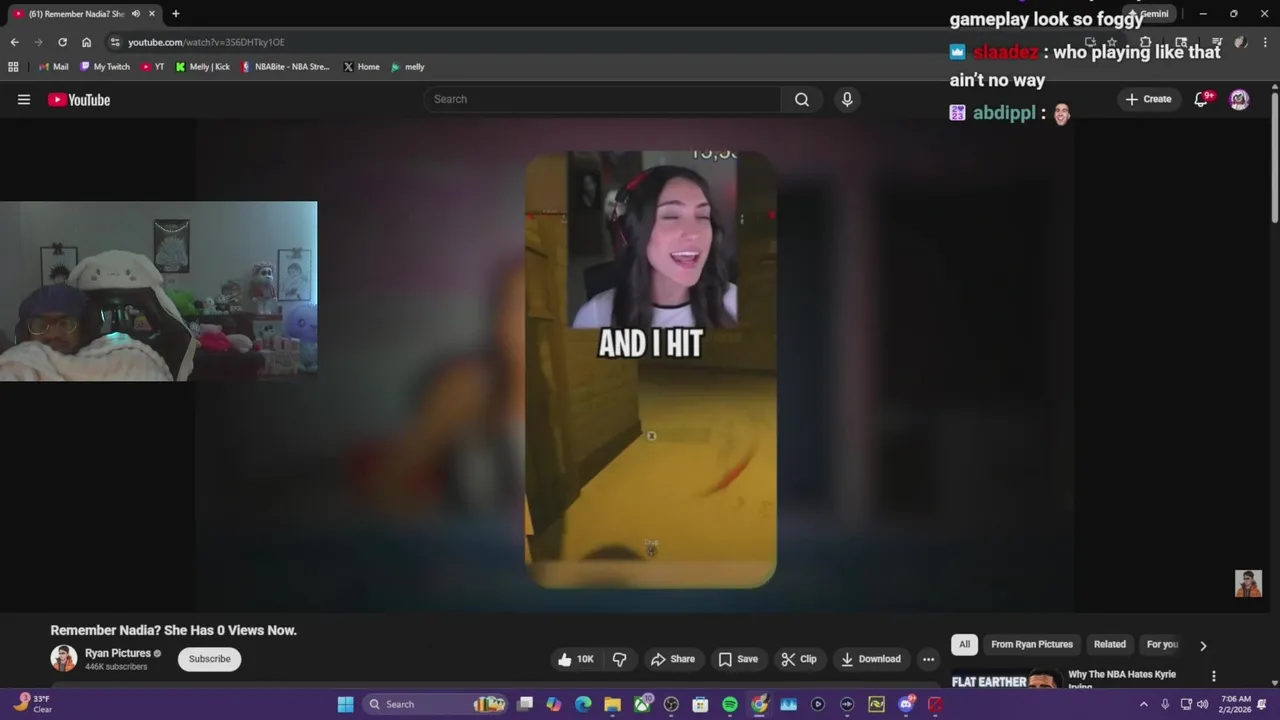Open File Explorer from the taskbar

point(612,704)
